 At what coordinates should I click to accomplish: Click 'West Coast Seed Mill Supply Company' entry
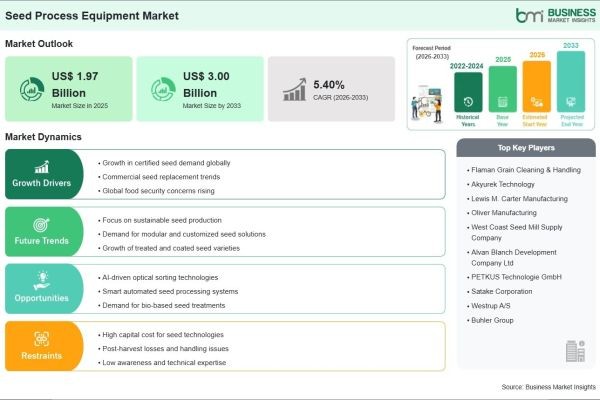pos(517,232)
